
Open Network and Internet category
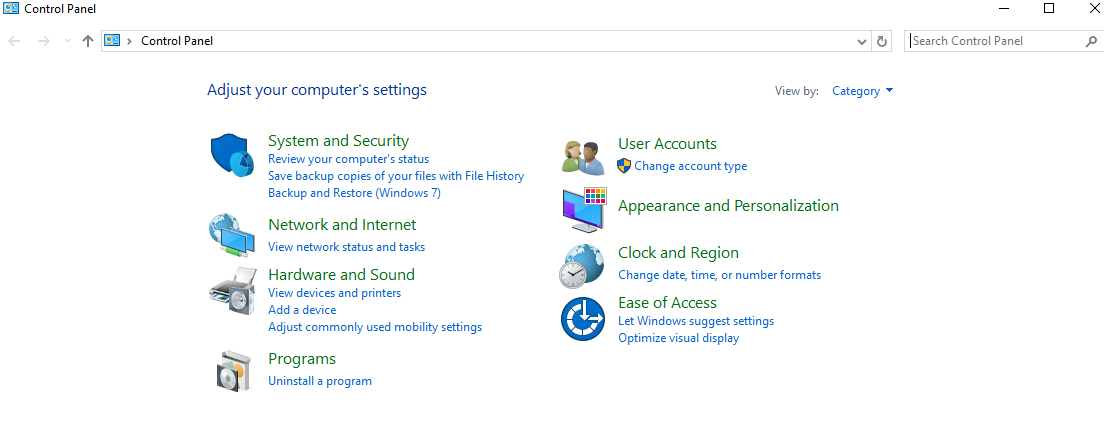[x=342, y=225]
